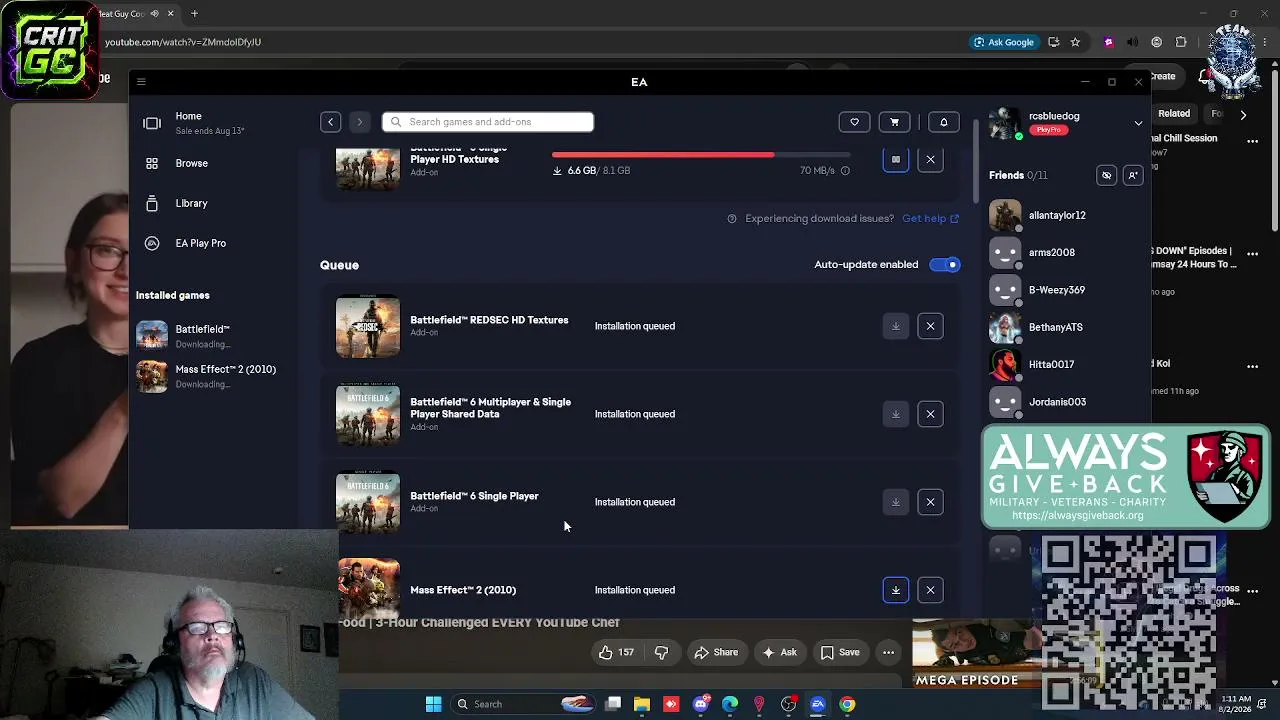The width and height of the screenshot is (1280, 720).
Task: Open friend BethanyATS
Action: coord(1056,327)
